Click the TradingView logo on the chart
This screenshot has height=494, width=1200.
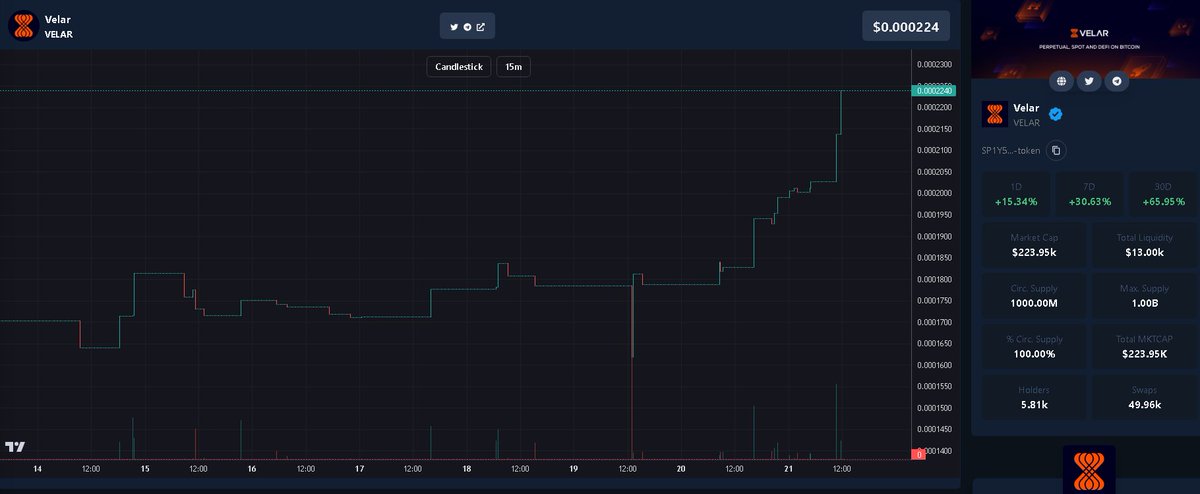(15, 446)
